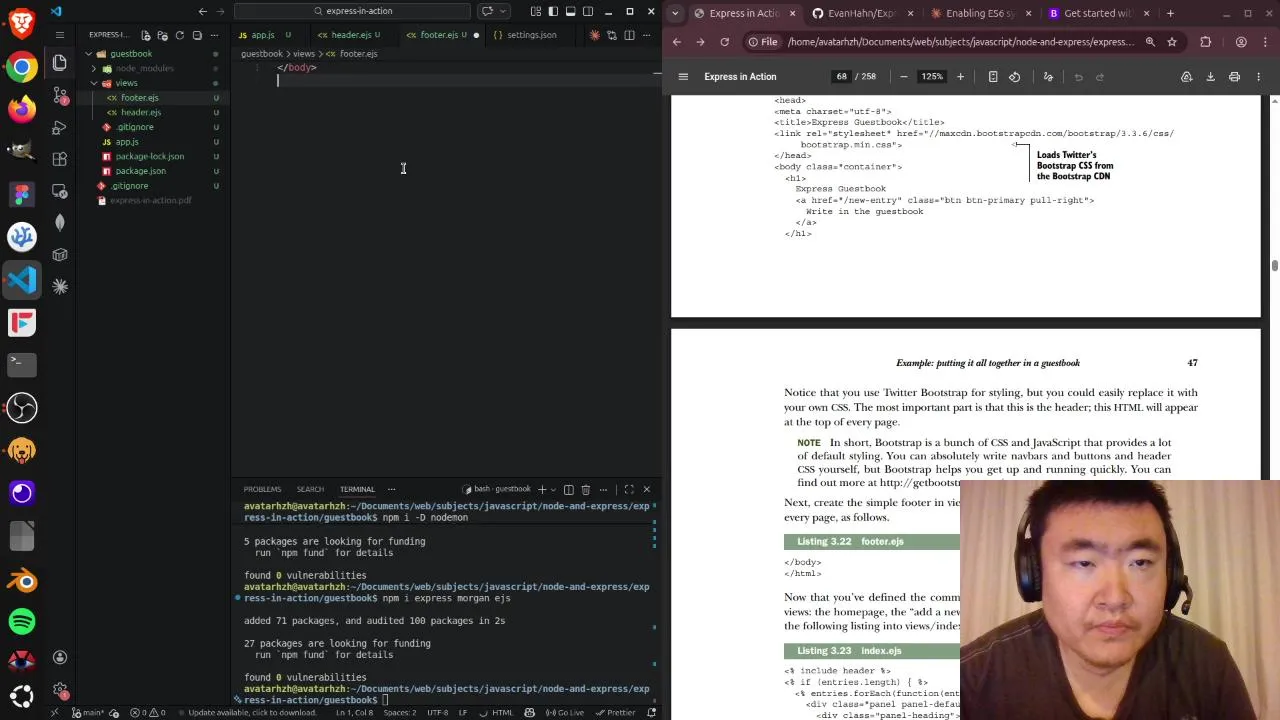Screen dimensions: 1280x720
Task: Click the Spaces: 2 indentation setting
Action: coord(399,713)
